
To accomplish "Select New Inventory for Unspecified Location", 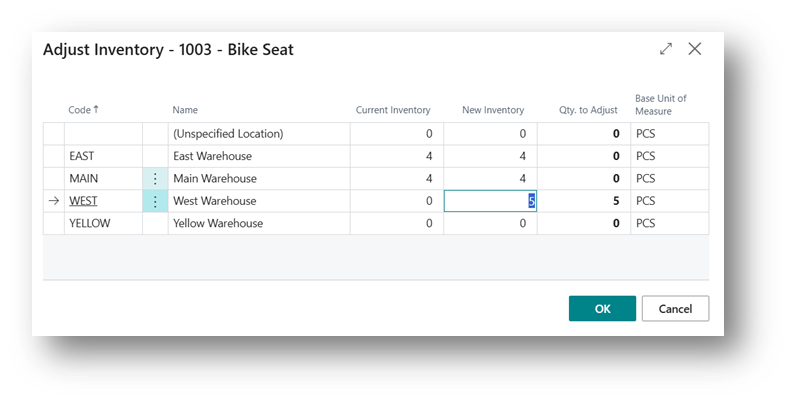I will [490, 133].
